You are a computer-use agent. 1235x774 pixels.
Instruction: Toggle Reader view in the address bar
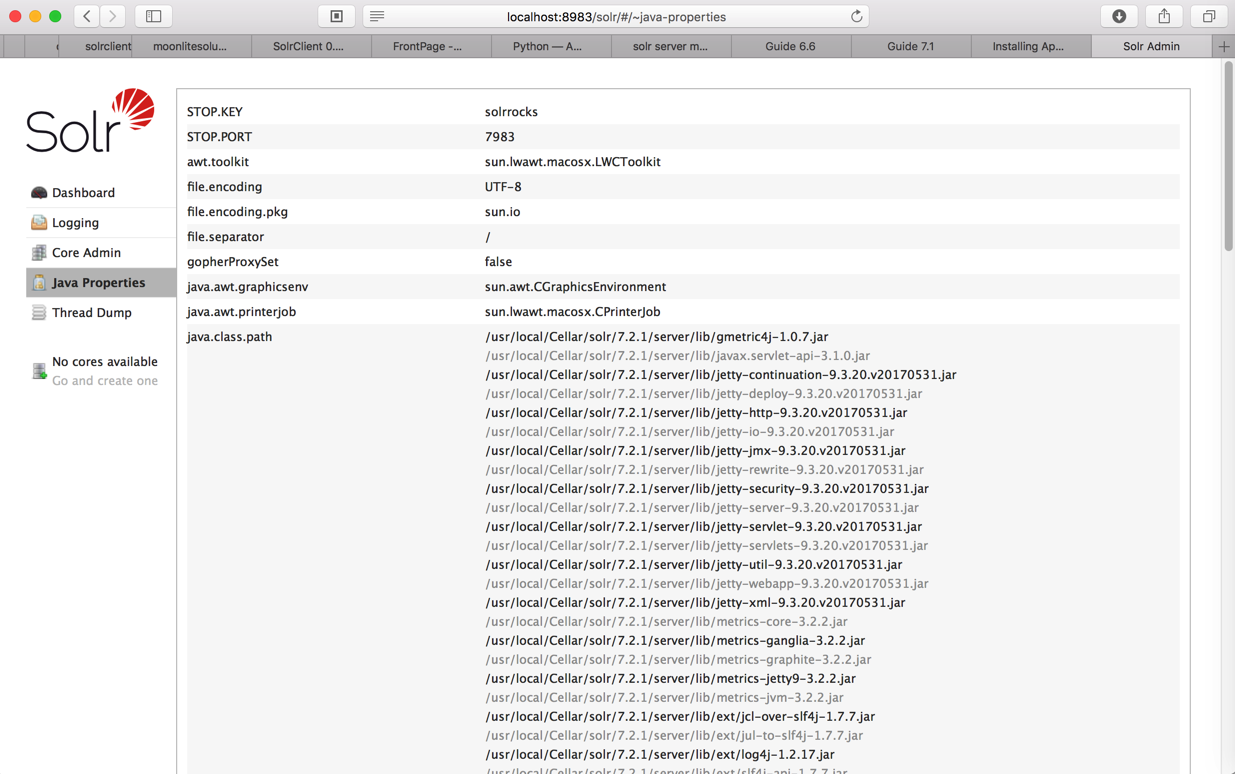(377, 17)
